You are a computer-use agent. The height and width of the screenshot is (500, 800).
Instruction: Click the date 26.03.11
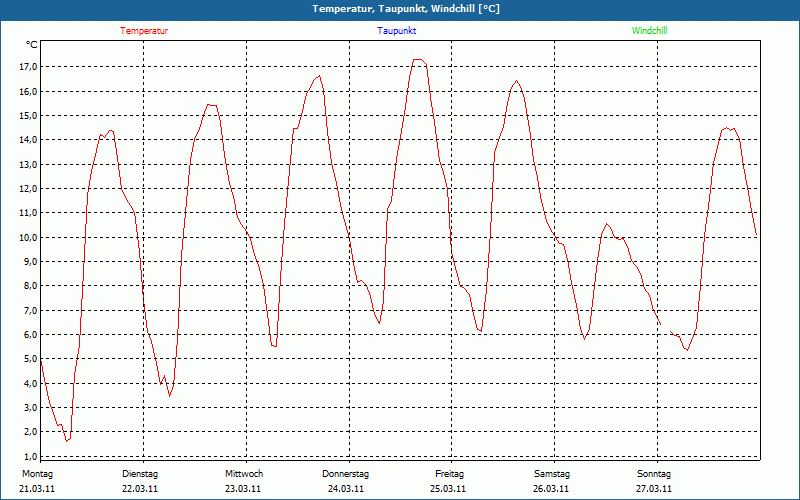551,489
